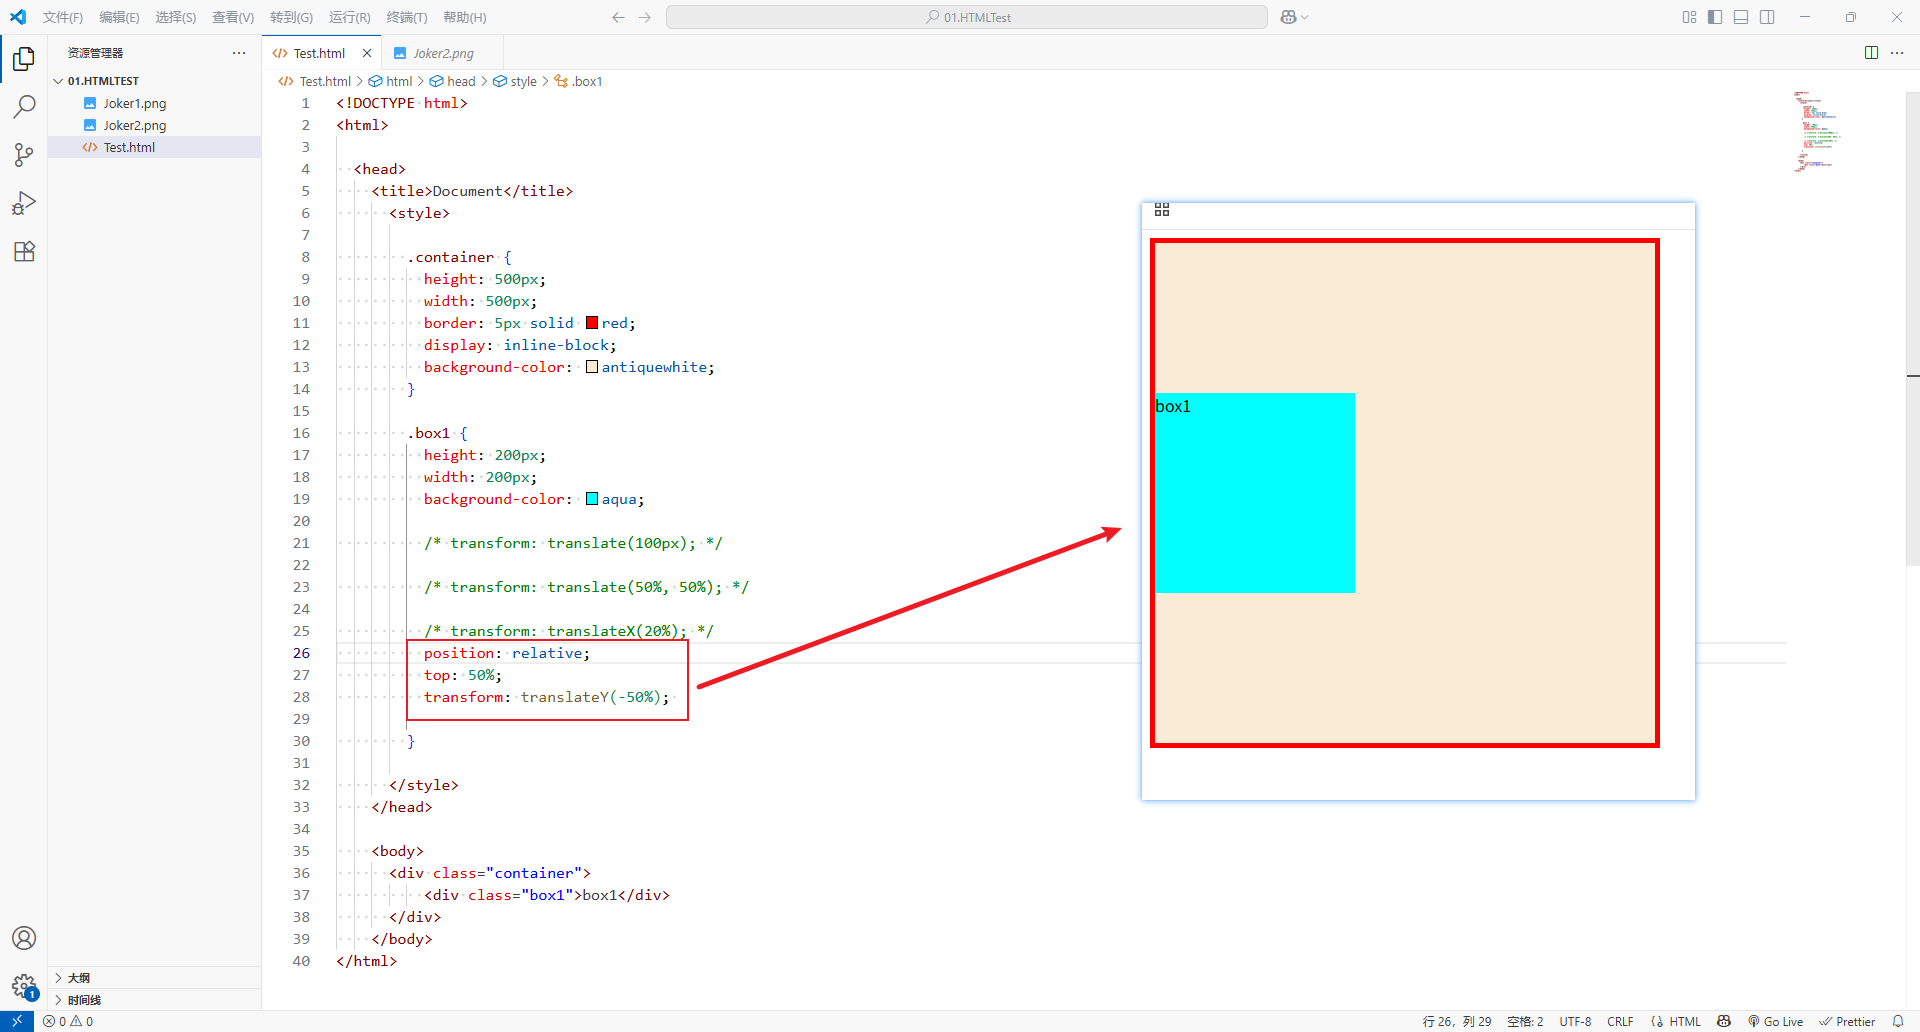
Task: Change the UTF-8 encoding
Action: (x=1575, y=1021)
